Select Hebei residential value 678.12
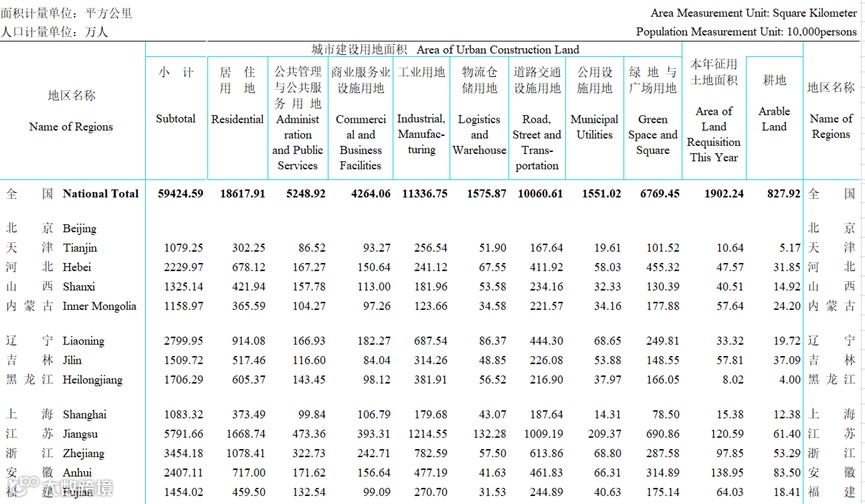The height and width of the screenshot is (504, 865). (x=248, y=267)
